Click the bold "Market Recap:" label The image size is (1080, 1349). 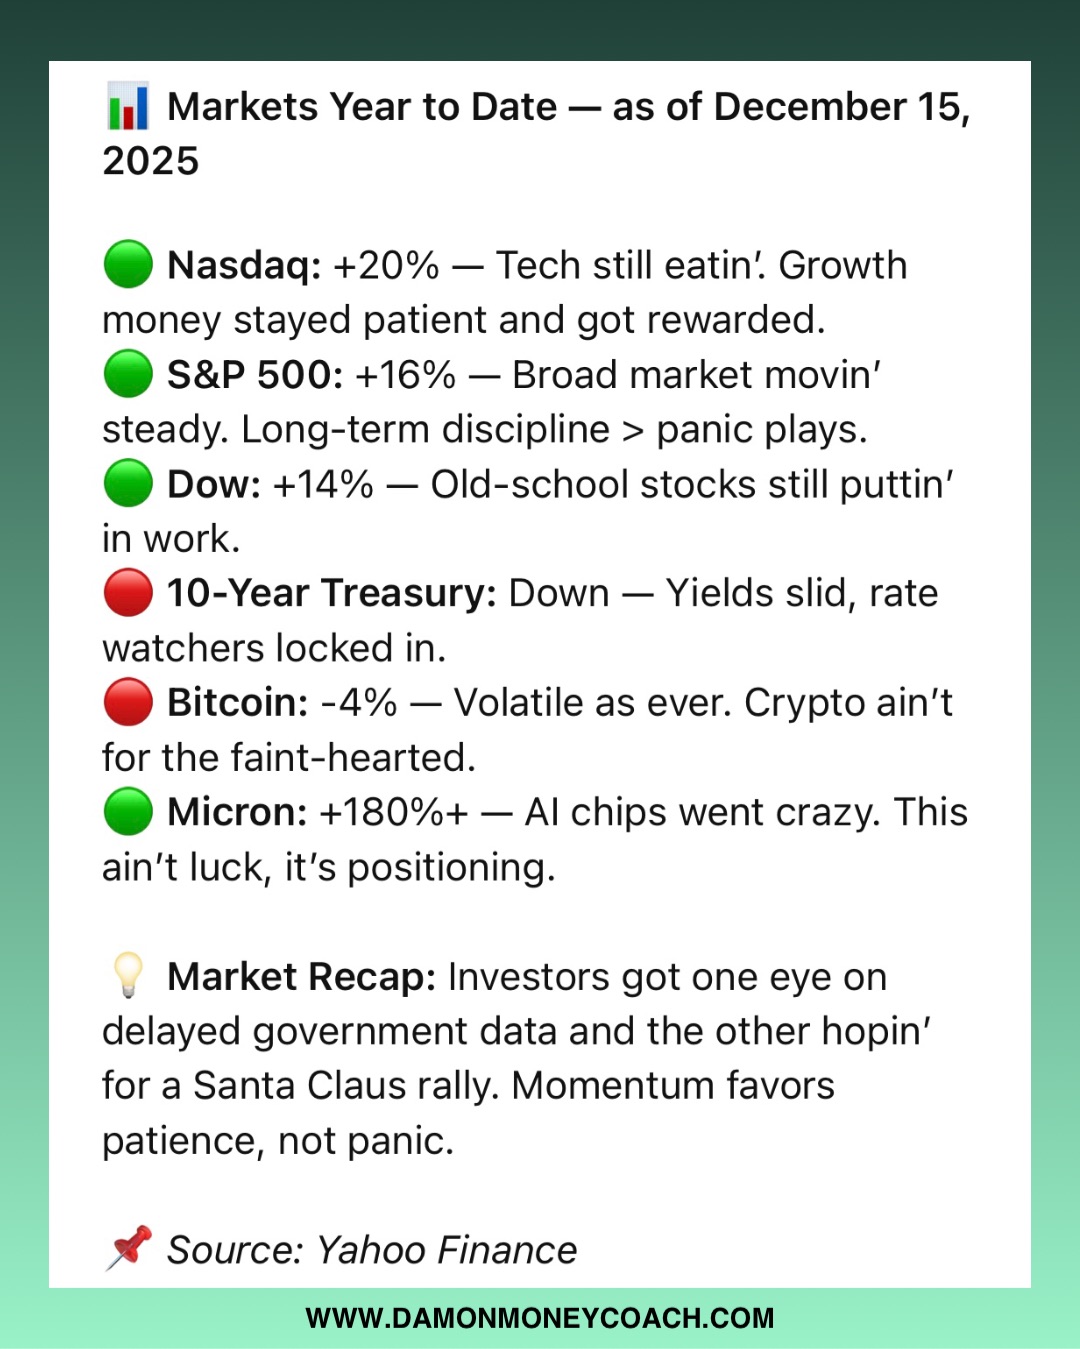(x=301, y=977)
